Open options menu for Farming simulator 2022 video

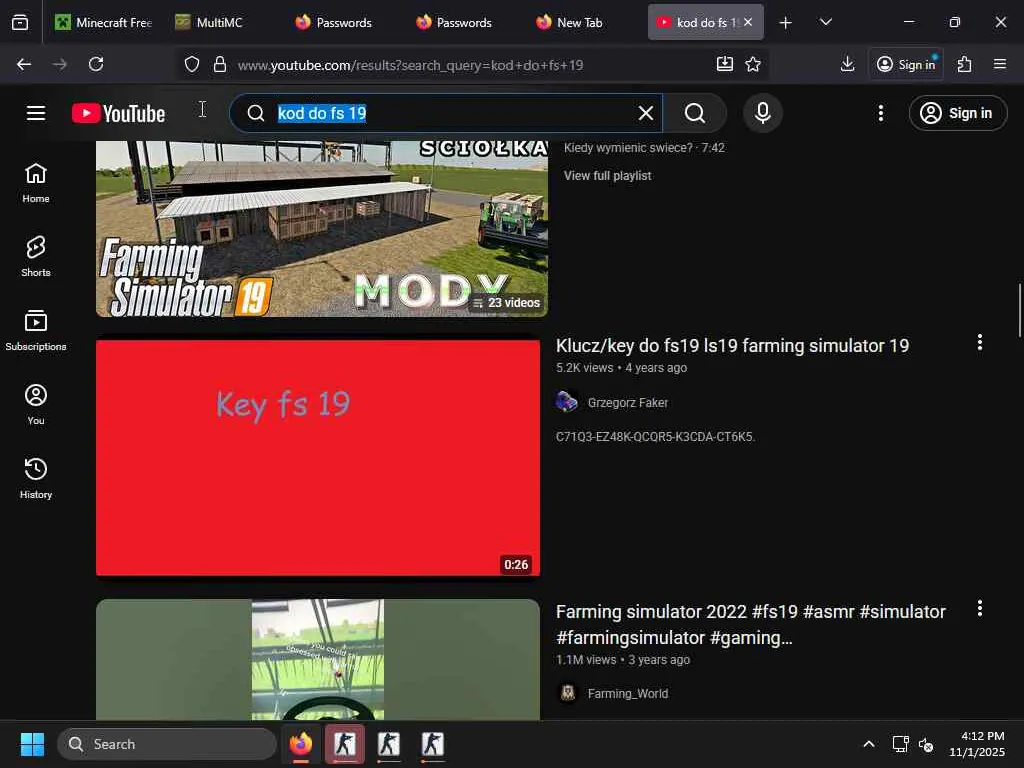979,609
